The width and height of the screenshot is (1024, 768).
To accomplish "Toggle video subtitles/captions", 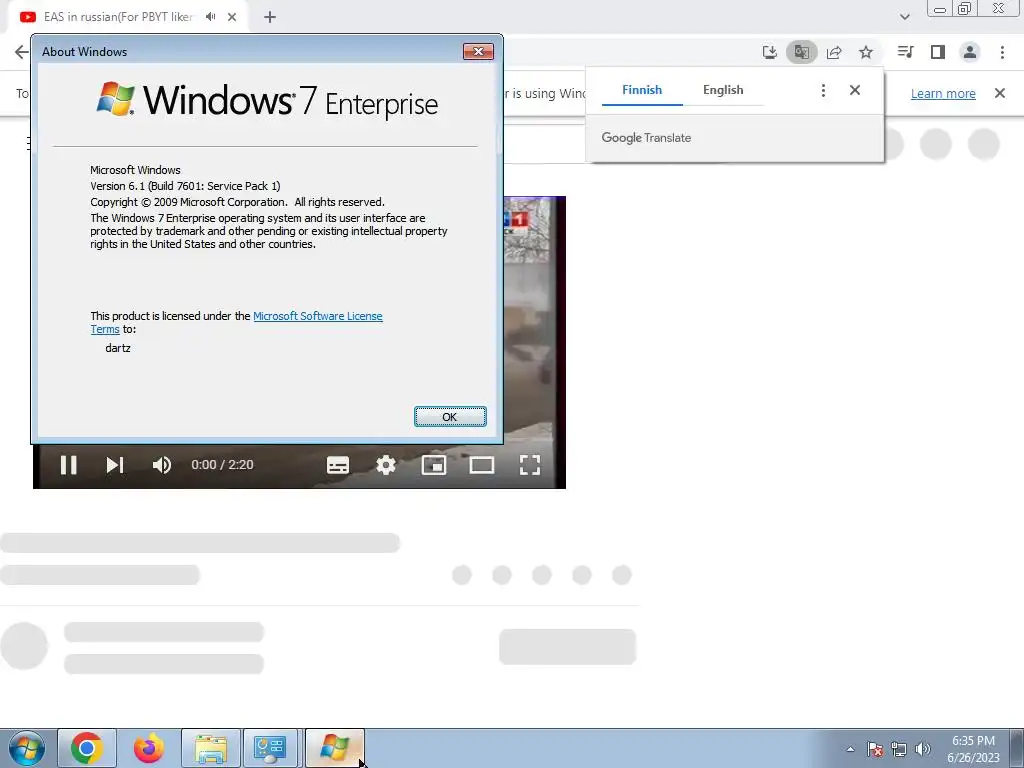I will [338, 465].
